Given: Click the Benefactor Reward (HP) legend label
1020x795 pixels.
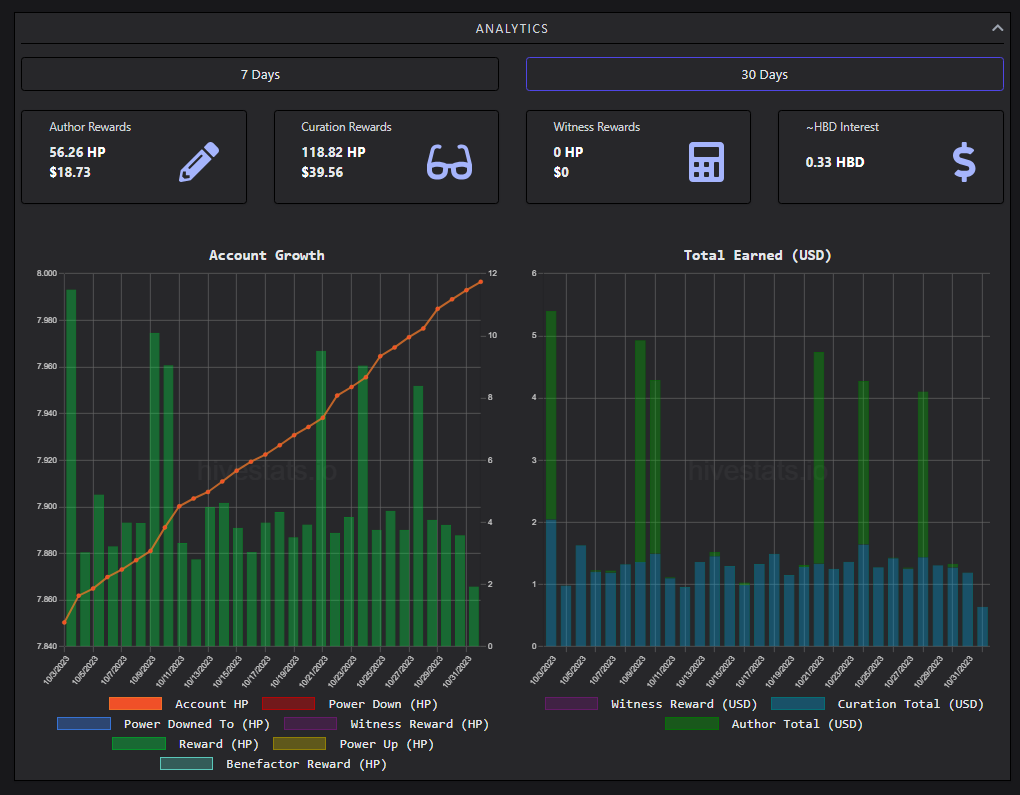Looking at the screenshot, I should (306, 764).
